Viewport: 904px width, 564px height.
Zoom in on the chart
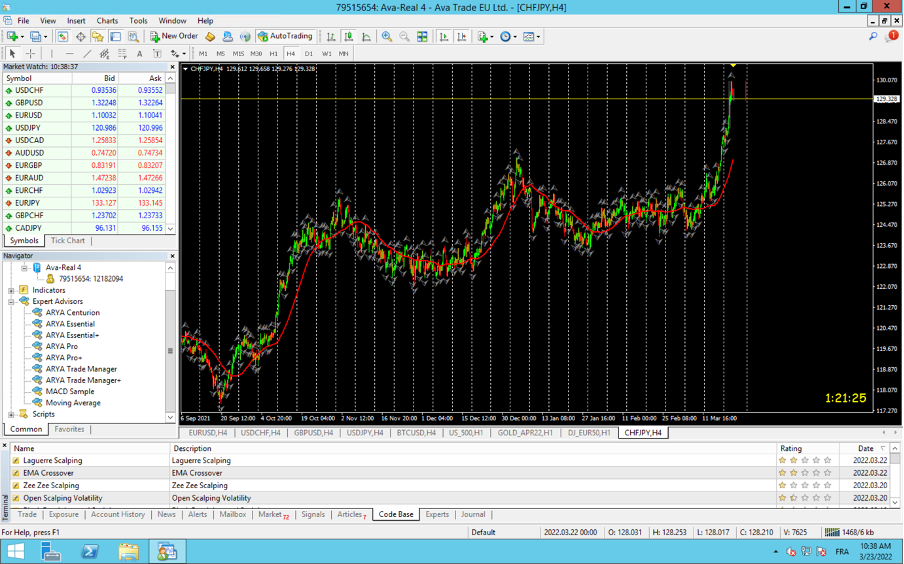pos(387,36)
